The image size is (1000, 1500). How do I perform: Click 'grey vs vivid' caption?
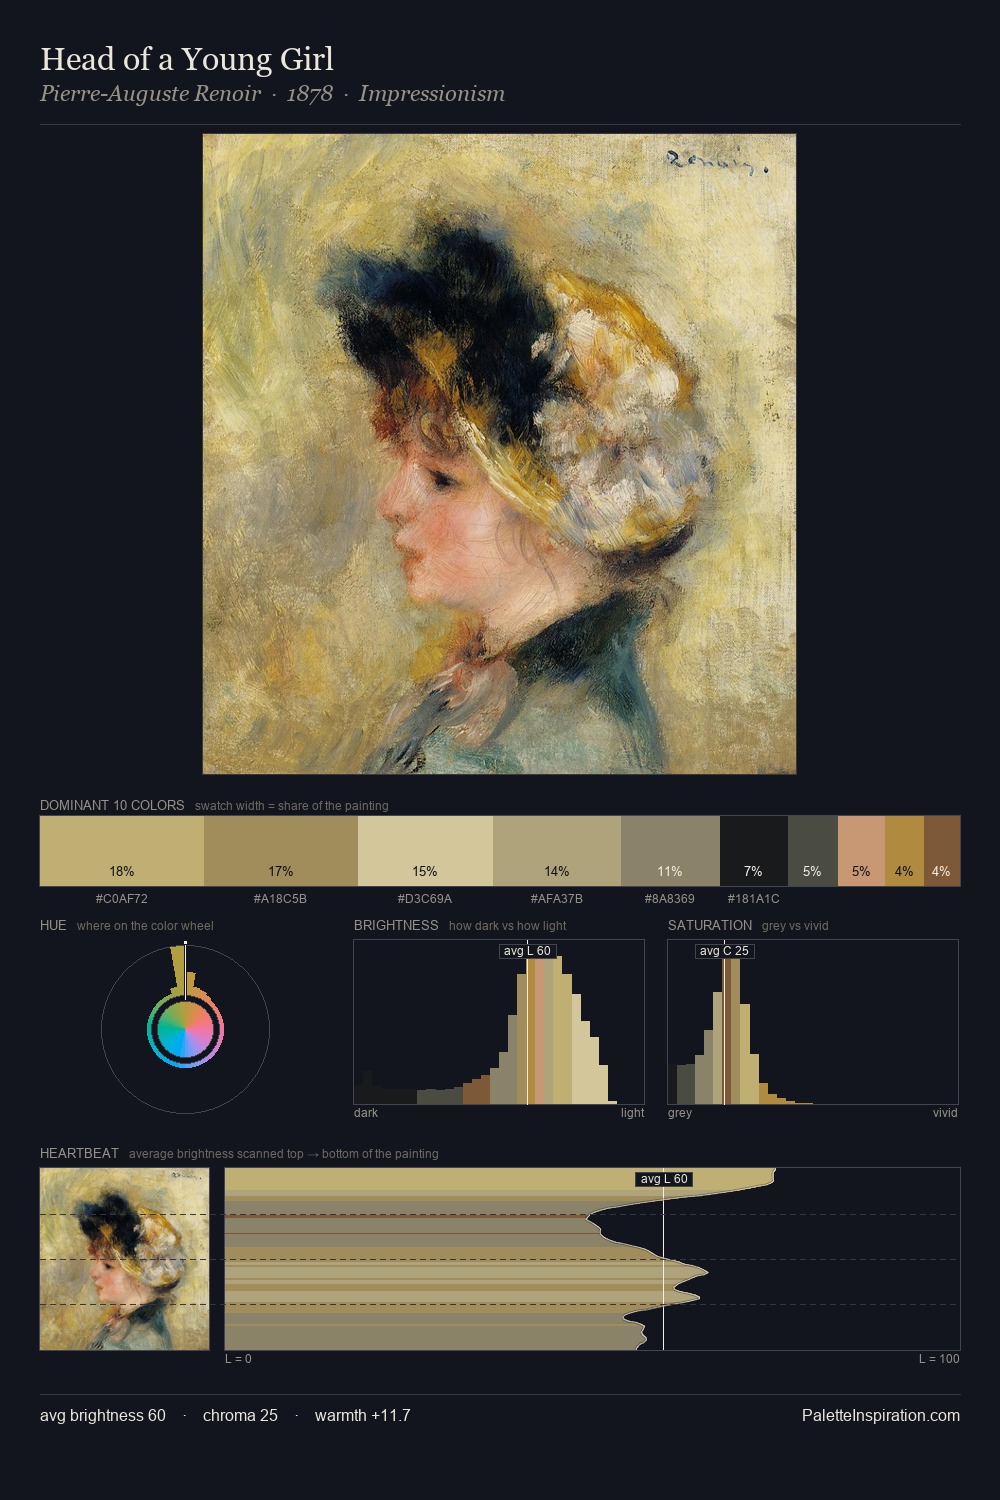[795, 925]
